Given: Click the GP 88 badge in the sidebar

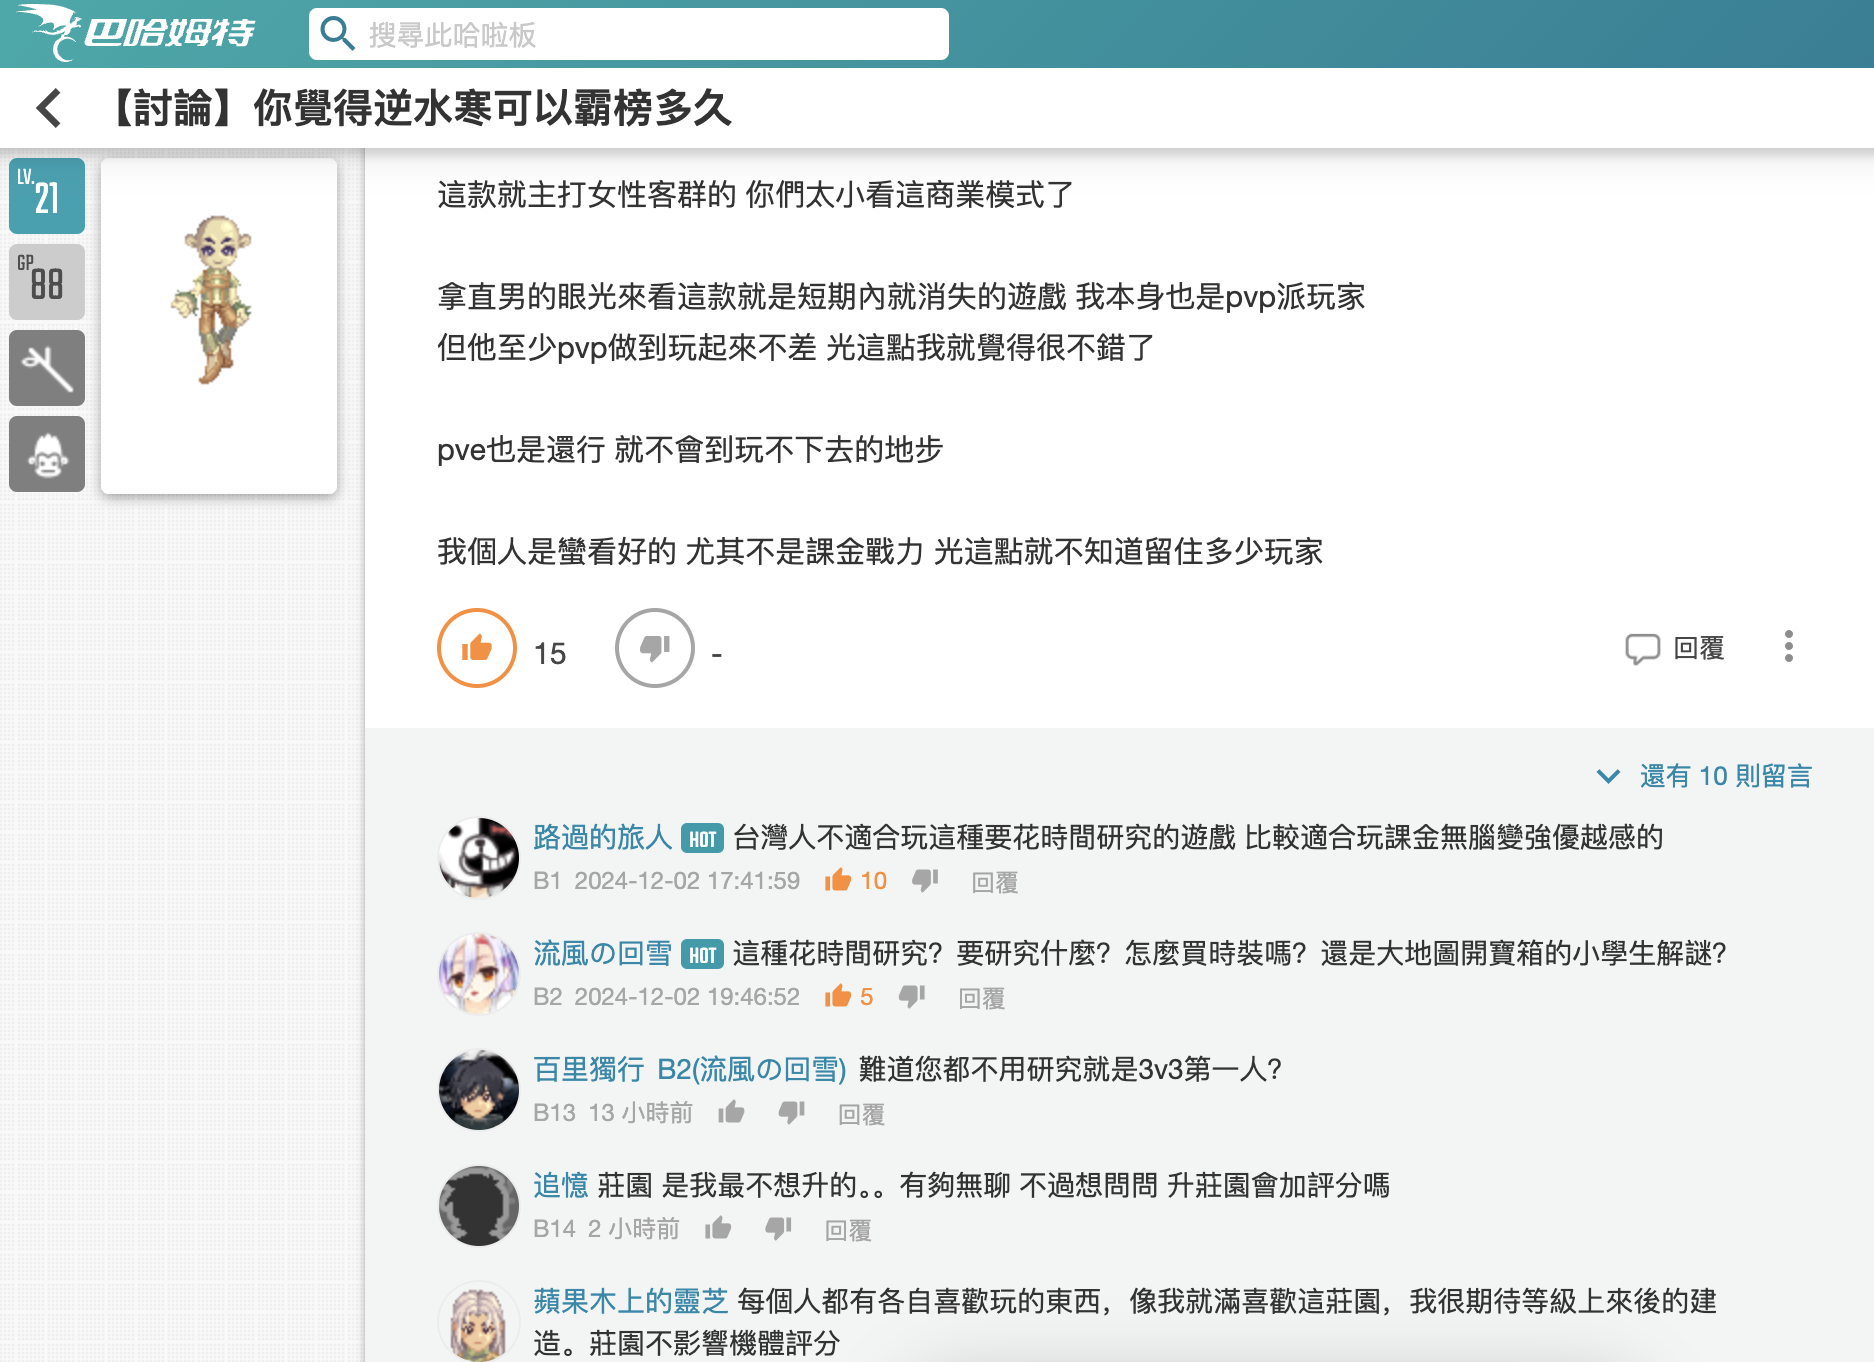Looking at the screenshot, I should coord(46,282).
